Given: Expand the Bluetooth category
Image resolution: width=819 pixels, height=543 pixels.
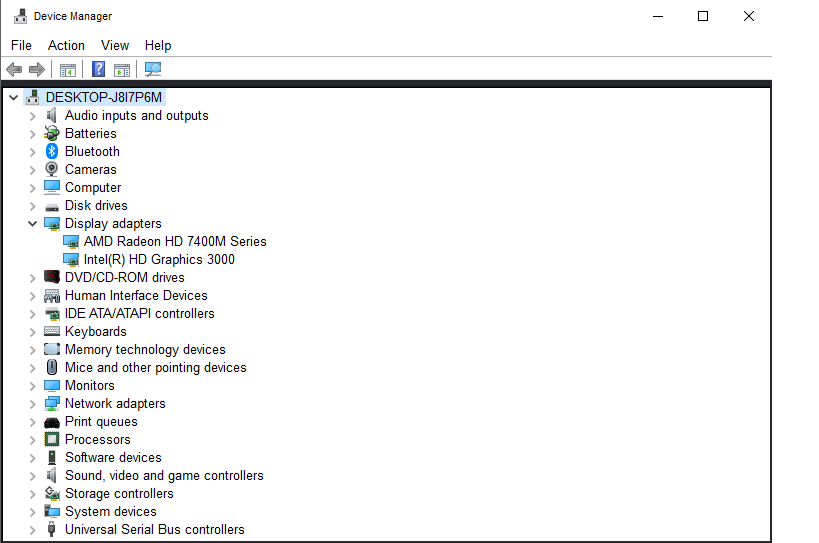Looking at the screenshot, I should [32, 152].
